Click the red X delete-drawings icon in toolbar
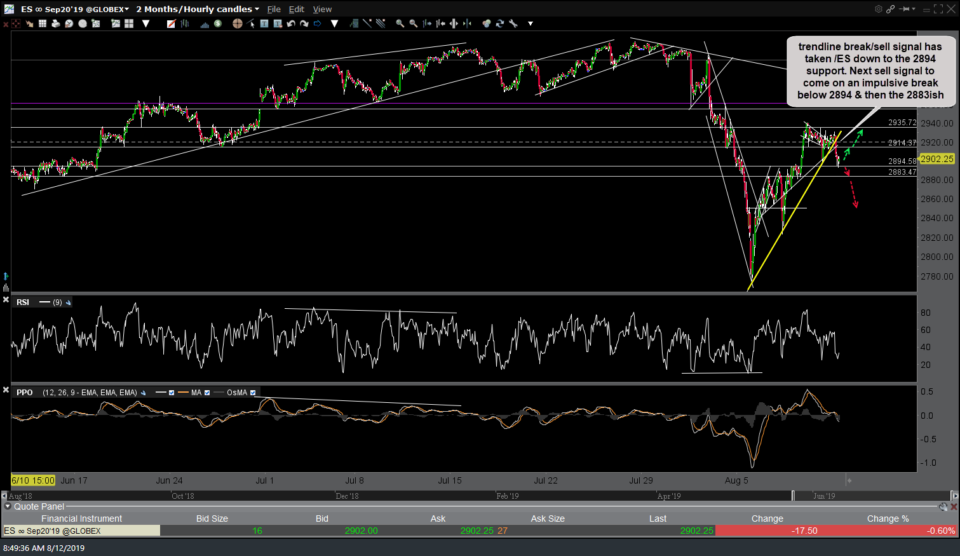This screenshot has height=556, width=960. (6, 24)
